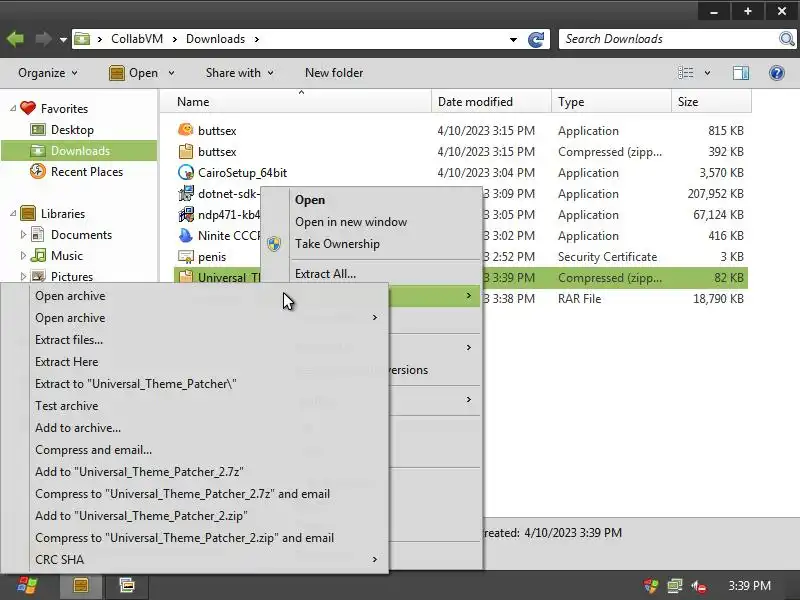Click first Open archive submenu entry
The height and width of the screenshot is (600, 800).
(70, 296)
